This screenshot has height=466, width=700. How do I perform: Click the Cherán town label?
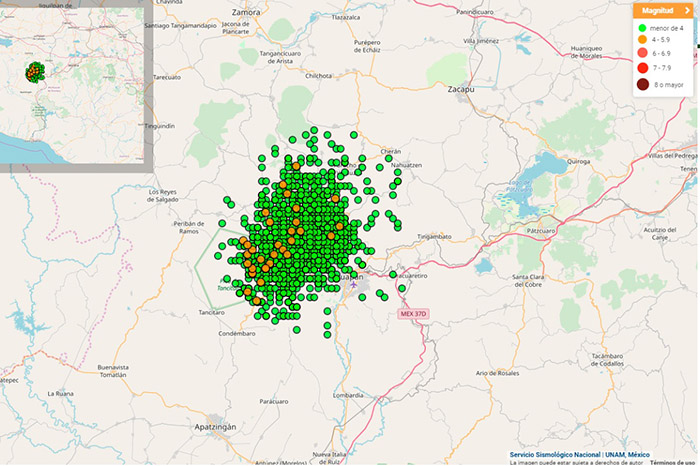click(x=390, y=151)
